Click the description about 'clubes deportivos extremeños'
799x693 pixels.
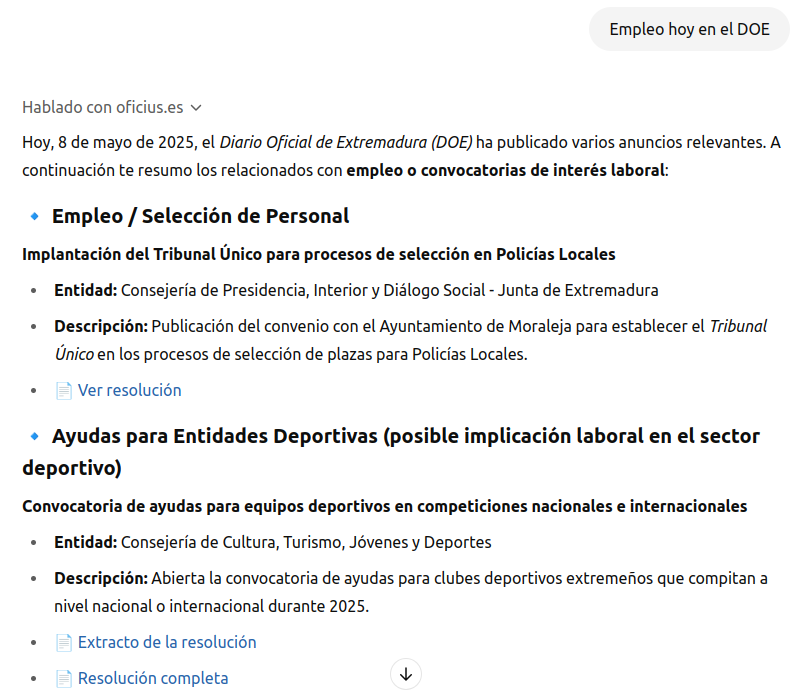click(411, 593)
